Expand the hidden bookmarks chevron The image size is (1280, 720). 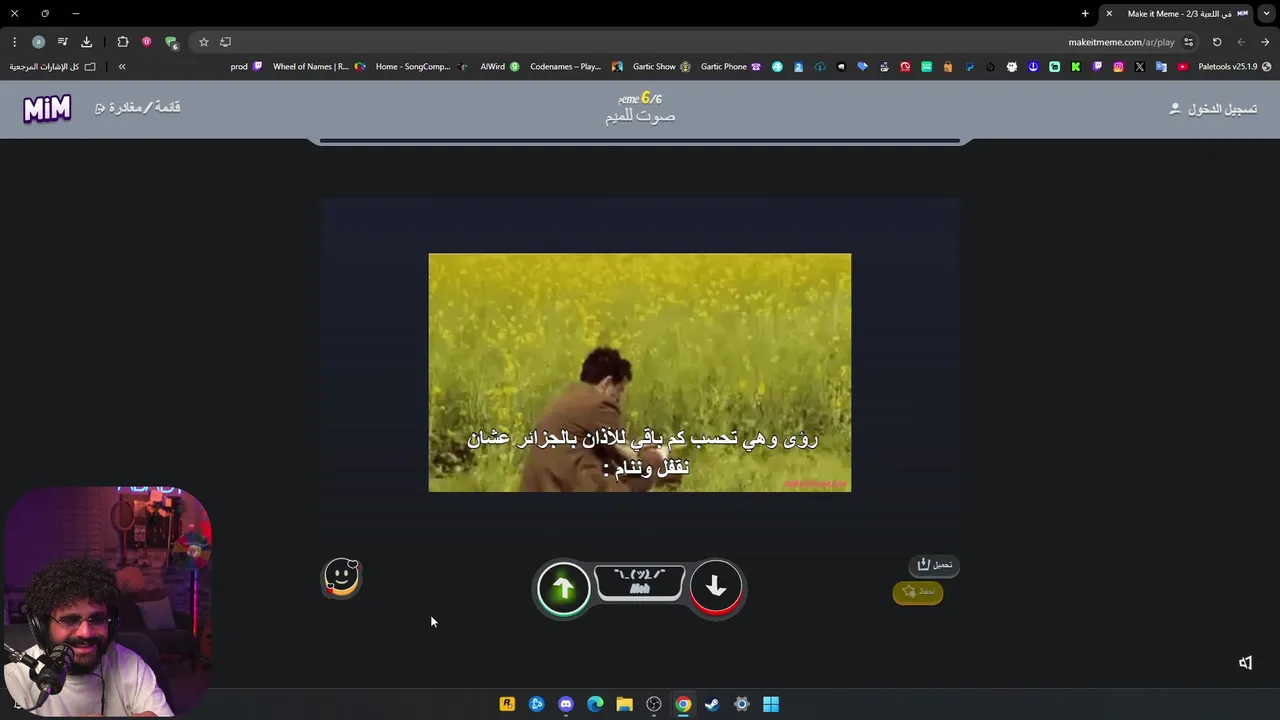(122, 66)
